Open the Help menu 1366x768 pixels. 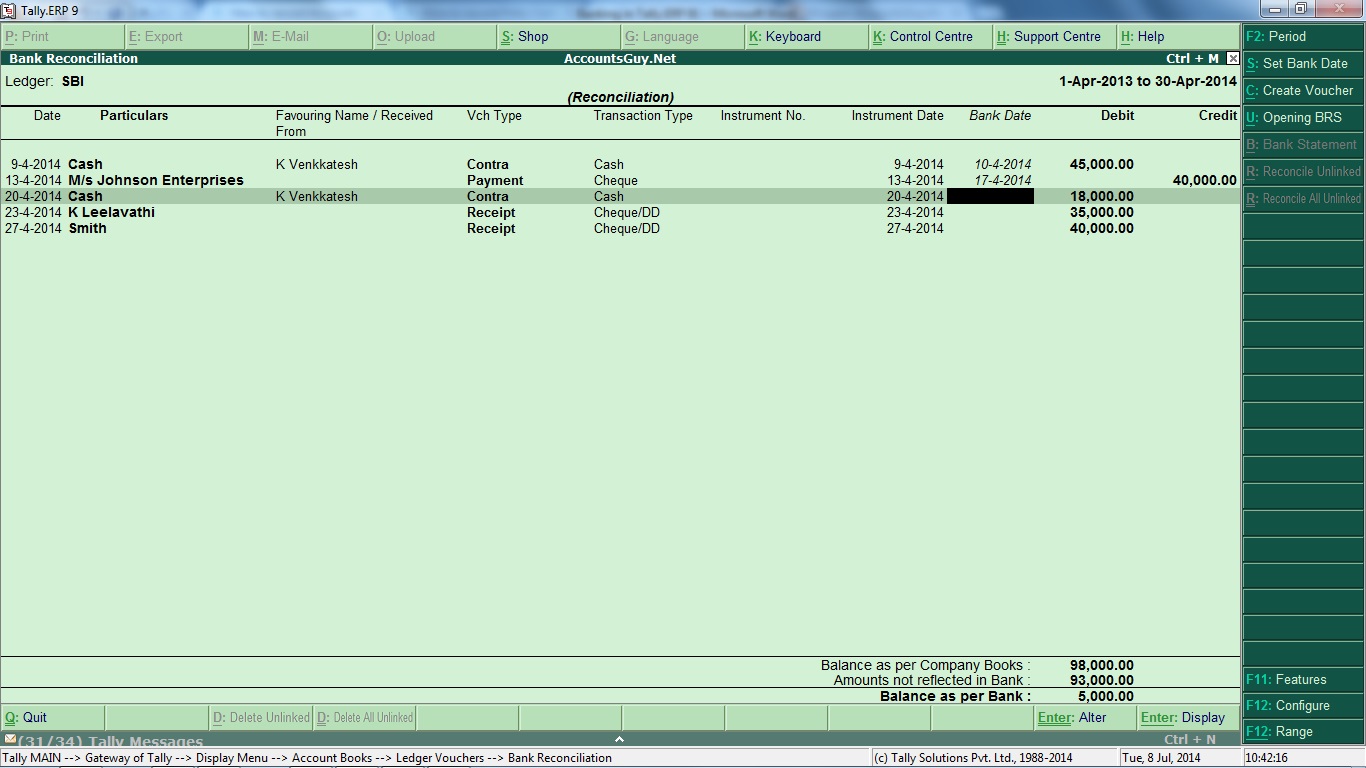pos(1178,37)
